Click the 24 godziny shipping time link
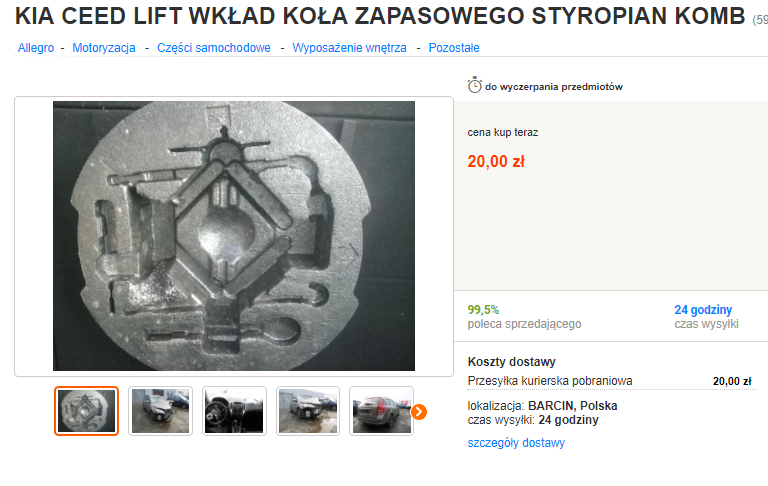 point(703,310)
